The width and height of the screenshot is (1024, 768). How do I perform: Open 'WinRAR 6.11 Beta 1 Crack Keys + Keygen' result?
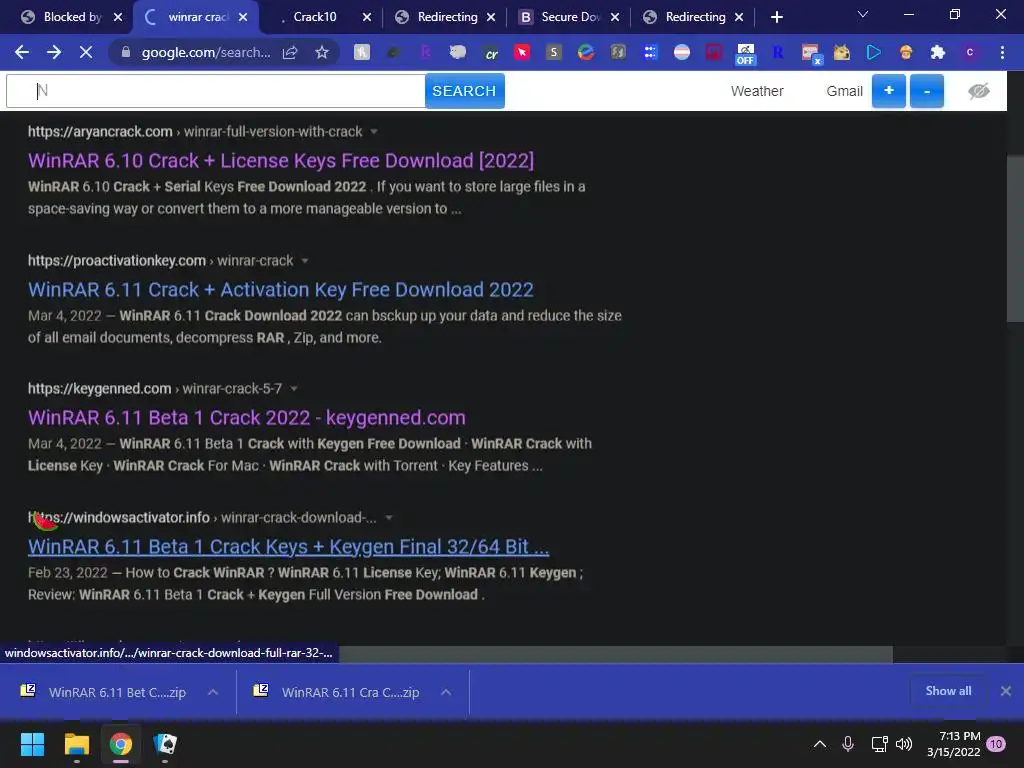(289, 547)
